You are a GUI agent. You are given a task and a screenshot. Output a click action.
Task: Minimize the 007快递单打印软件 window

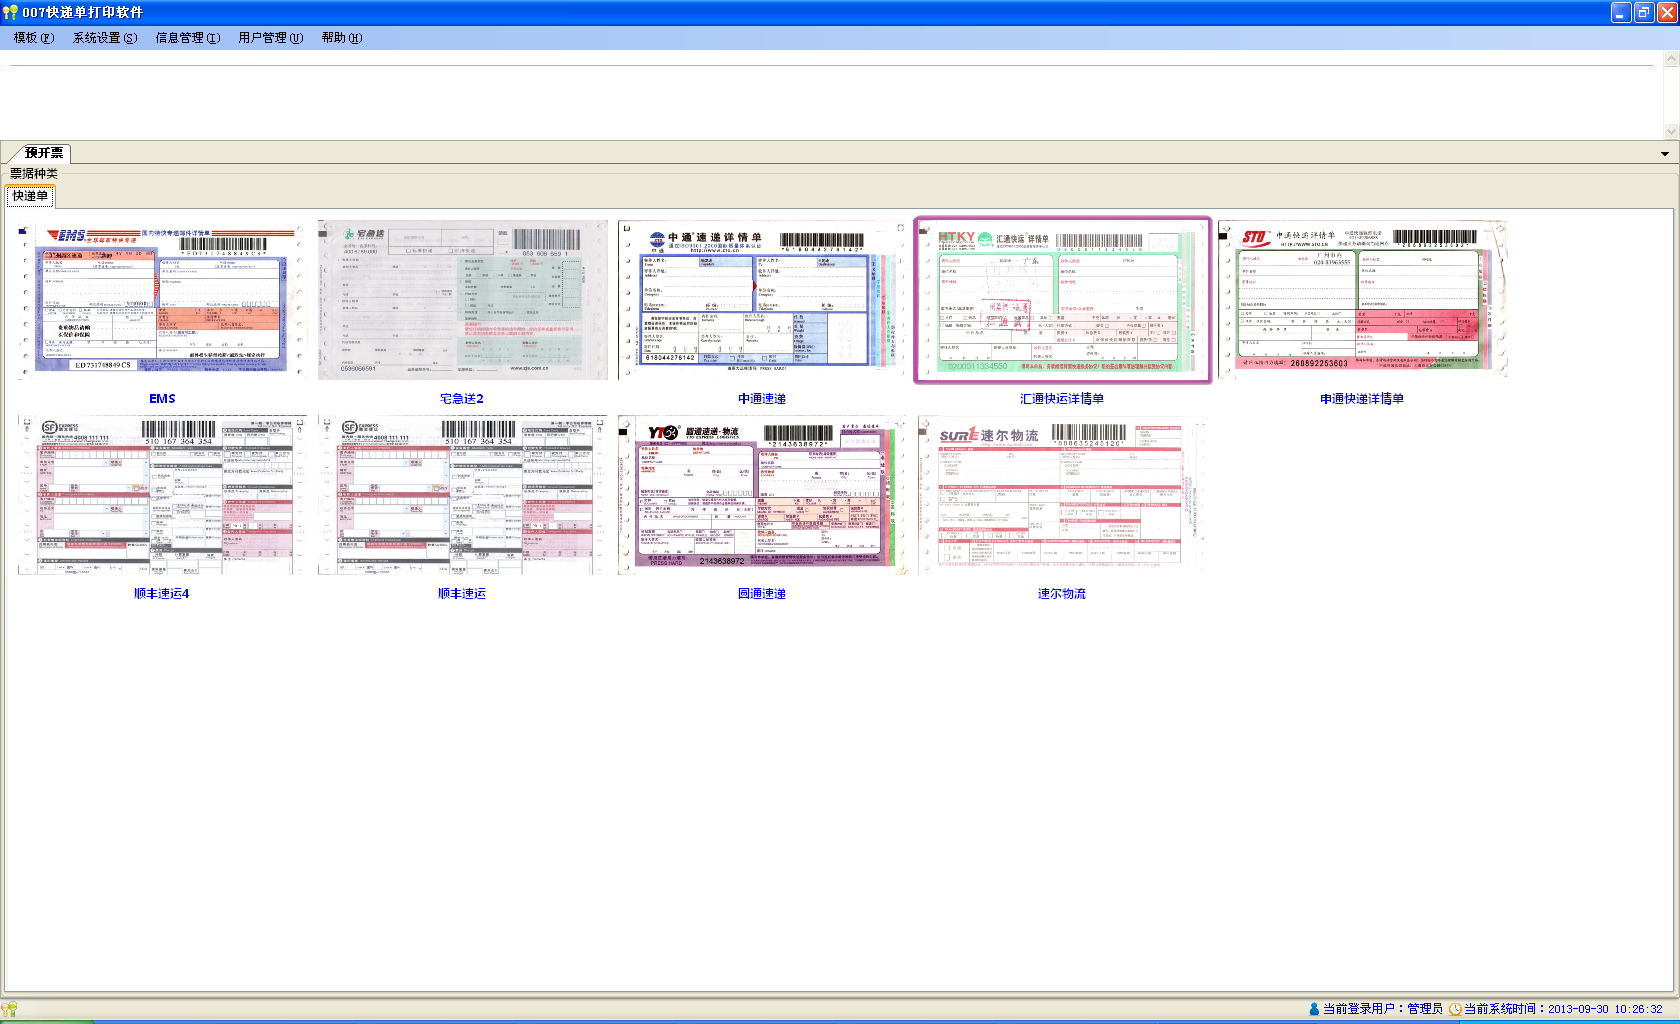point(1622,12)
